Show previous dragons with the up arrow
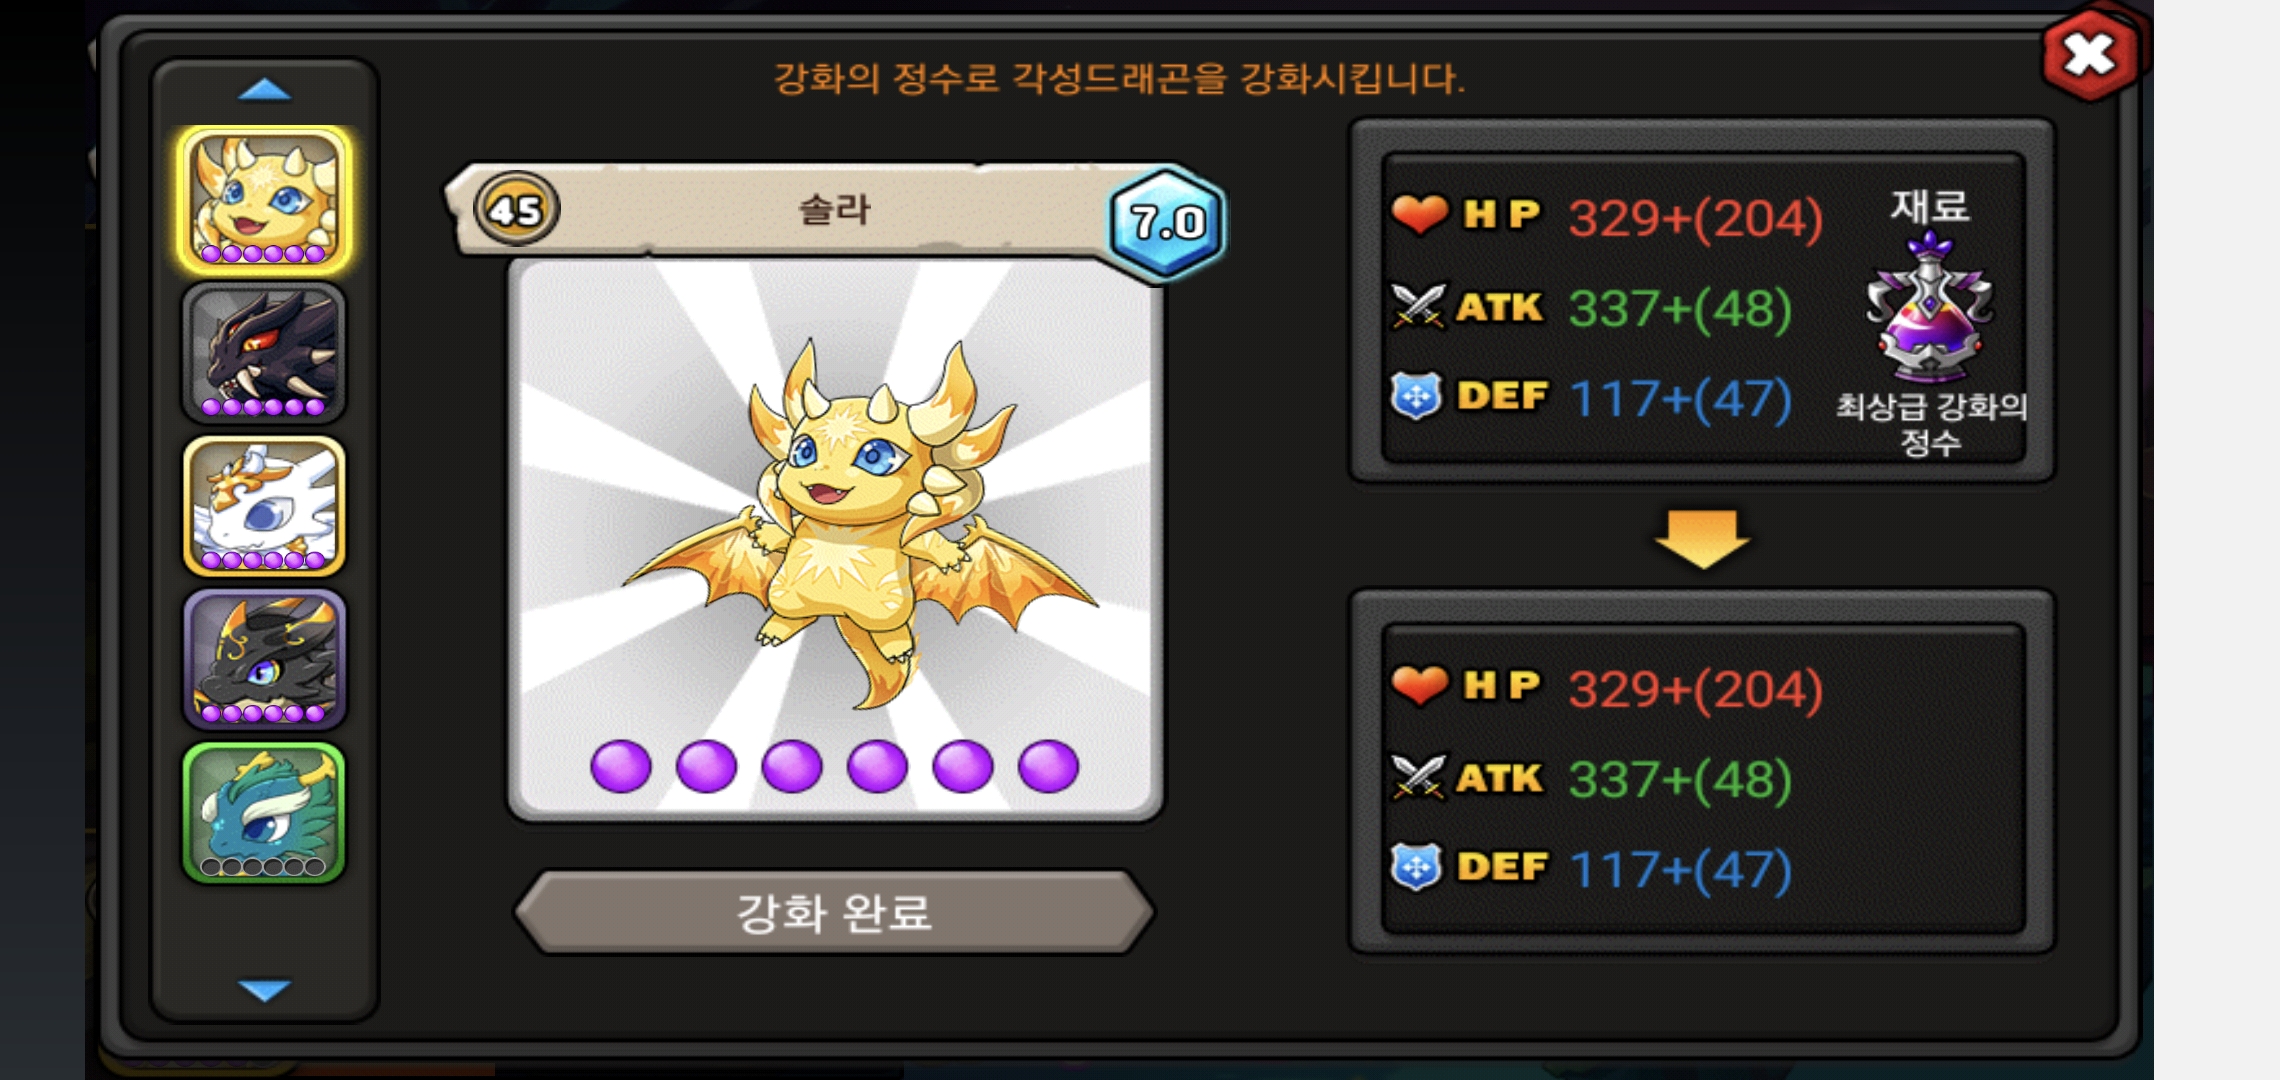 click(x=265, y=91)
